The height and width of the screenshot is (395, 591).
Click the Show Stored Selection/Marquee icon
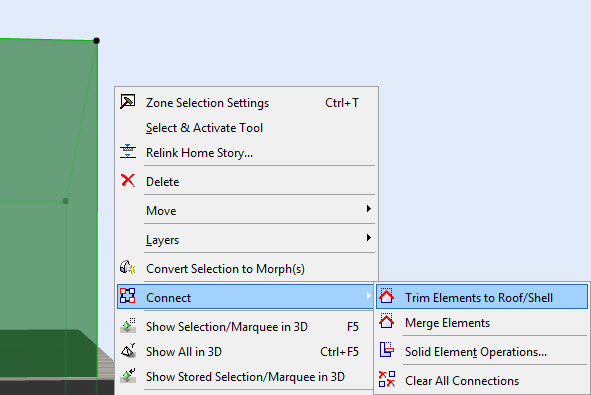128,375
